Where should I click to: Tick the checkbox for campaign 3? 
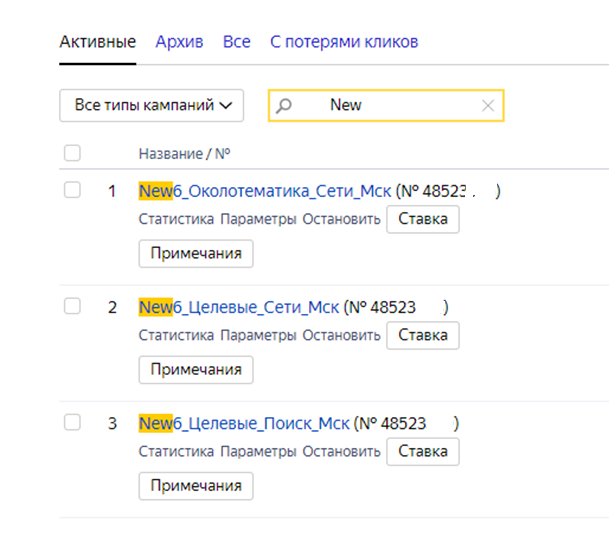click(72, 422)
